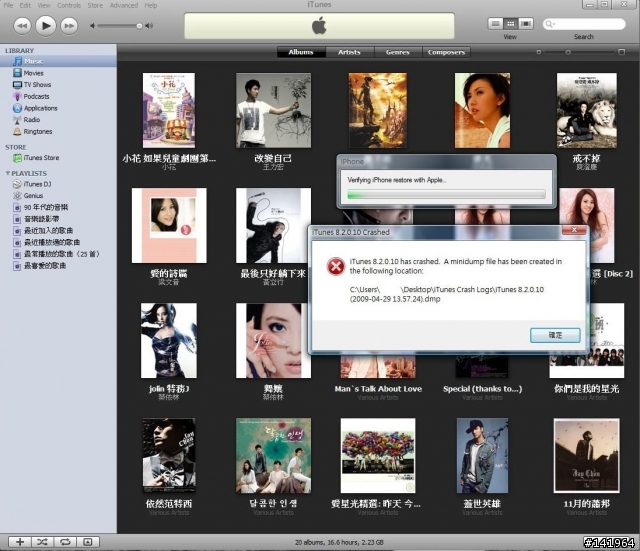Switch to List view button
Viewport: 640px width, 551px height.
[x=496, y=24]
